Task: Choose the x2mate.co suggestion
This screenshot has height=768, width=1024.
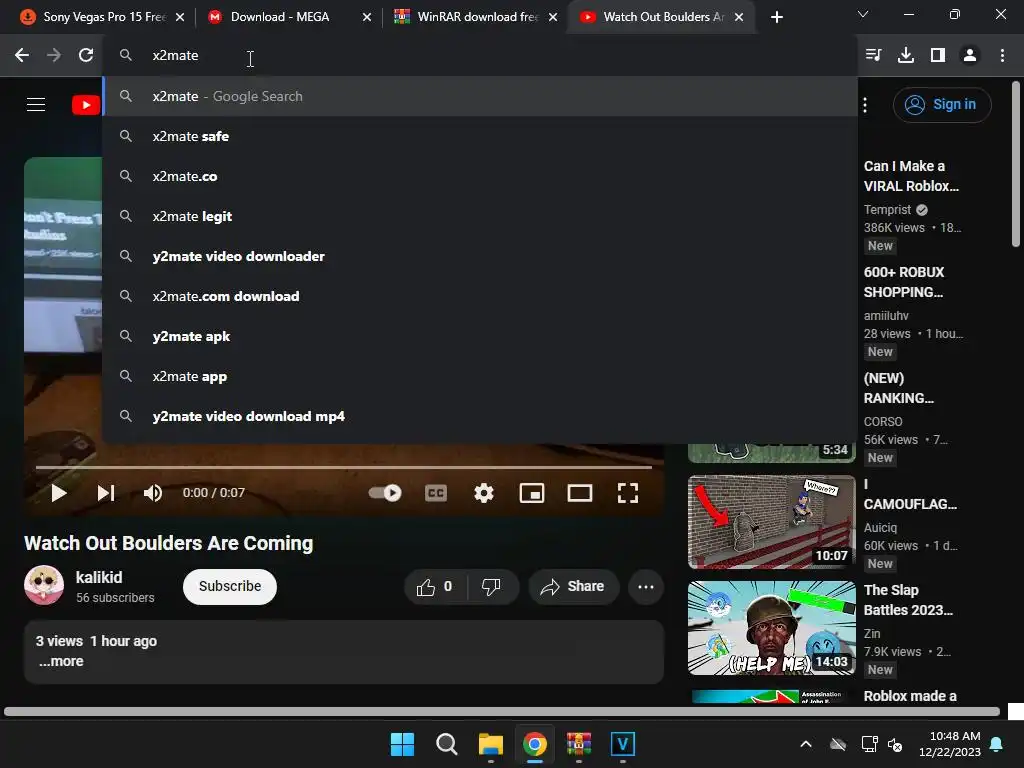Action: [x=480, y=176]
